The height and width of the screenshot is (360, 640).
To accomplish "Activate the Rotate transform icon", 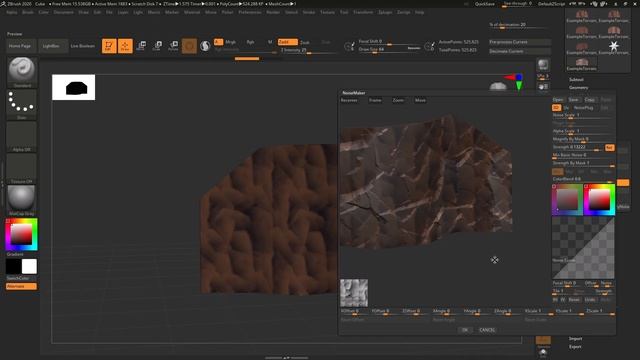I will (173, 46).
